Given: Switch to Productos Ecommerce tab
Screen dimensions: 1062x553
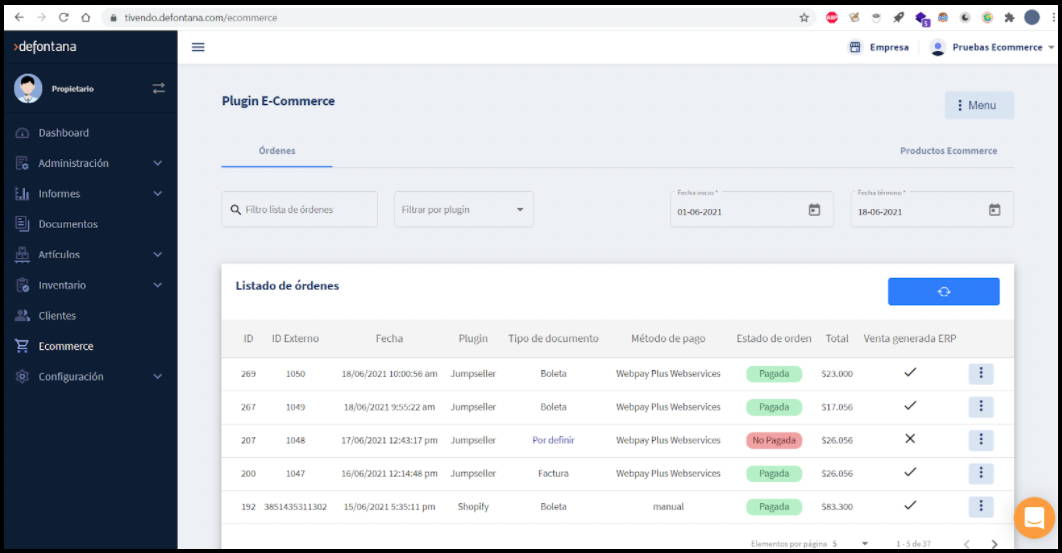Looking at the screenshot, I should tap(948, 151).
